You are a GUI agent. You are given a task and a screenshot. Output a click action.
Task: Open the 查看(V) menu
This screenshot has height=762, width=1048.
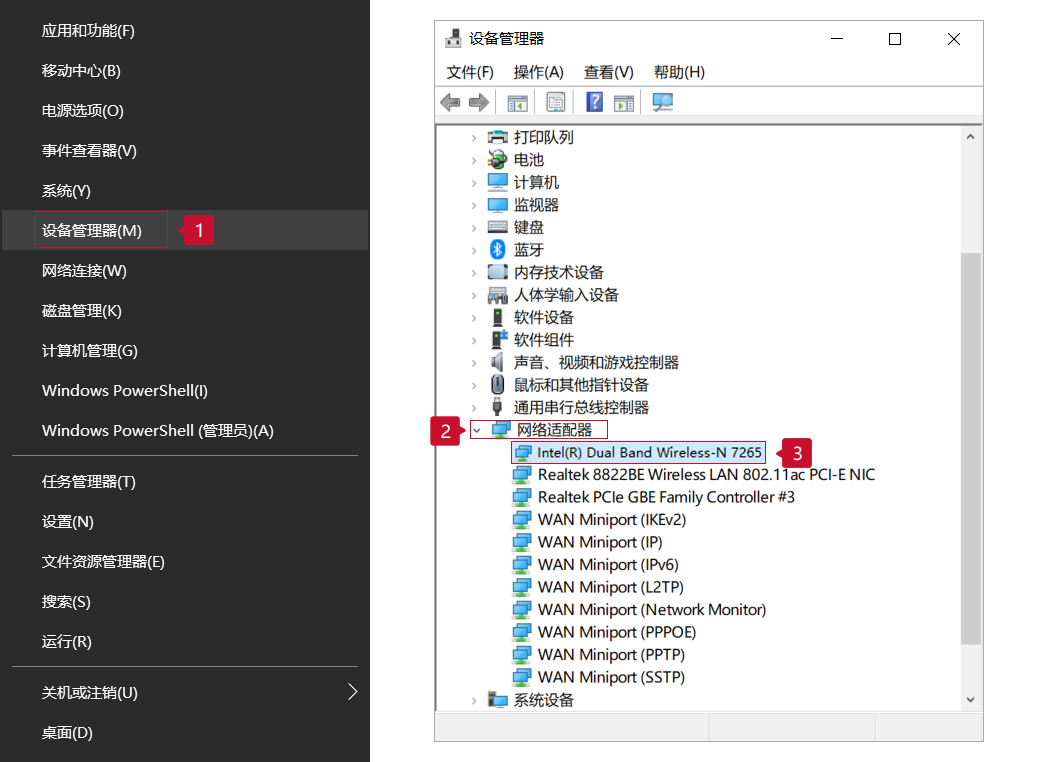pos(608,72)
